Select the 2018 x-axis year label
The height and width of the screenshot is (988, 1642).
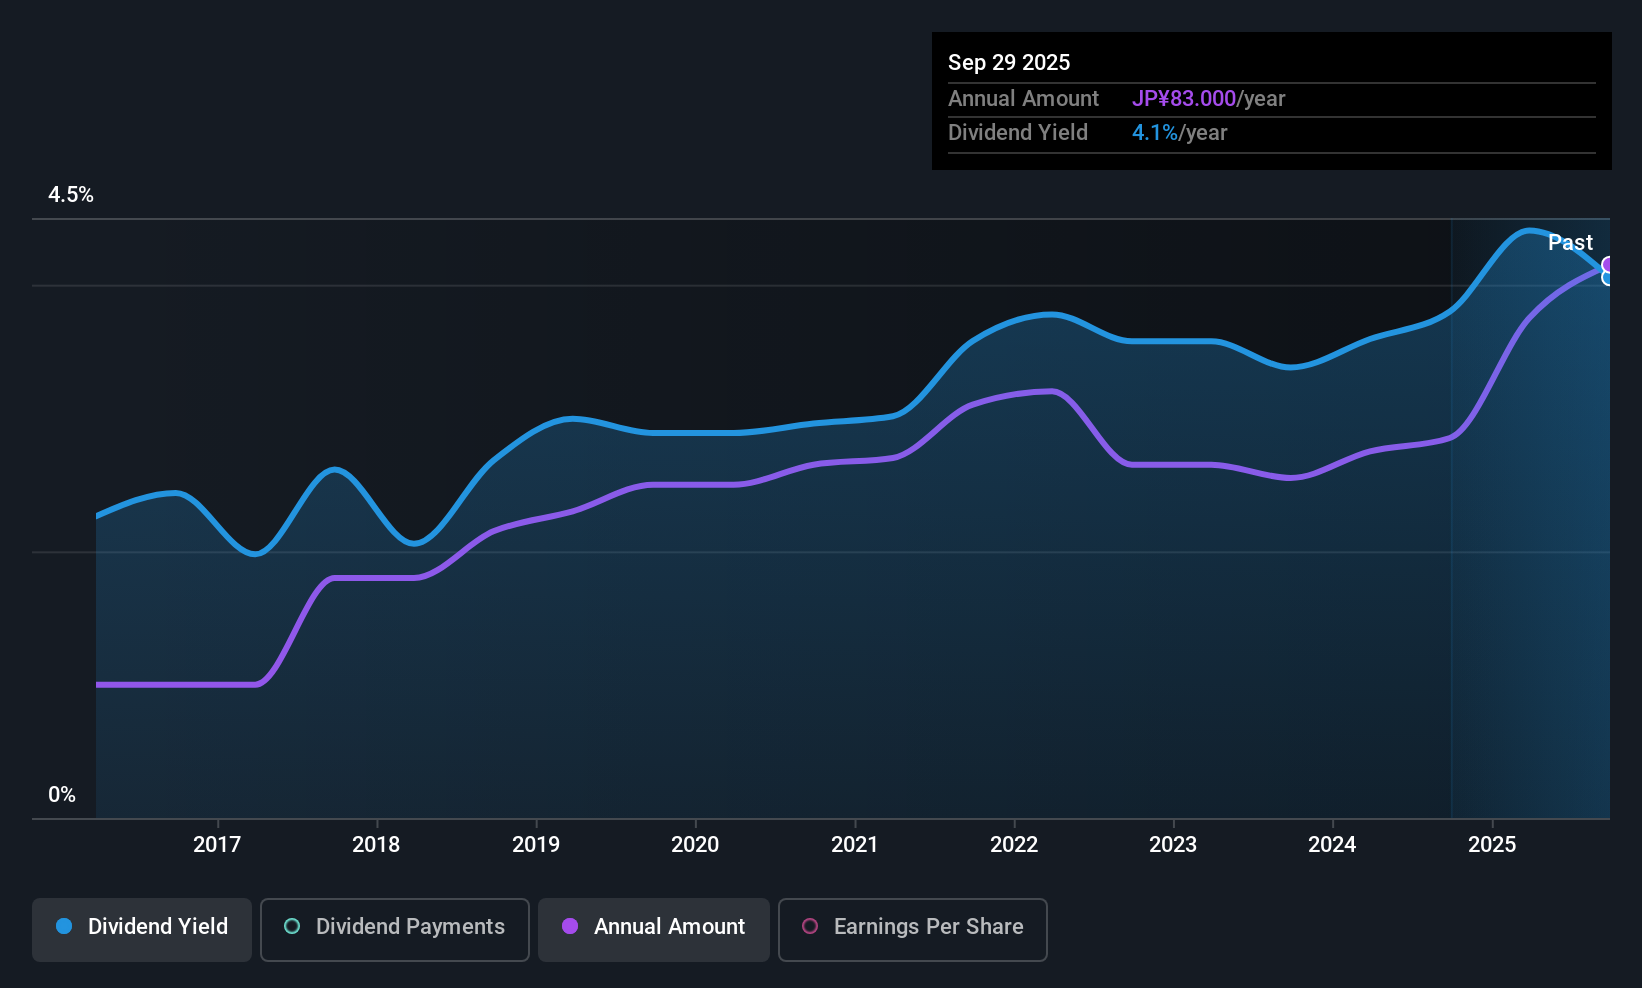coord(376,845)
